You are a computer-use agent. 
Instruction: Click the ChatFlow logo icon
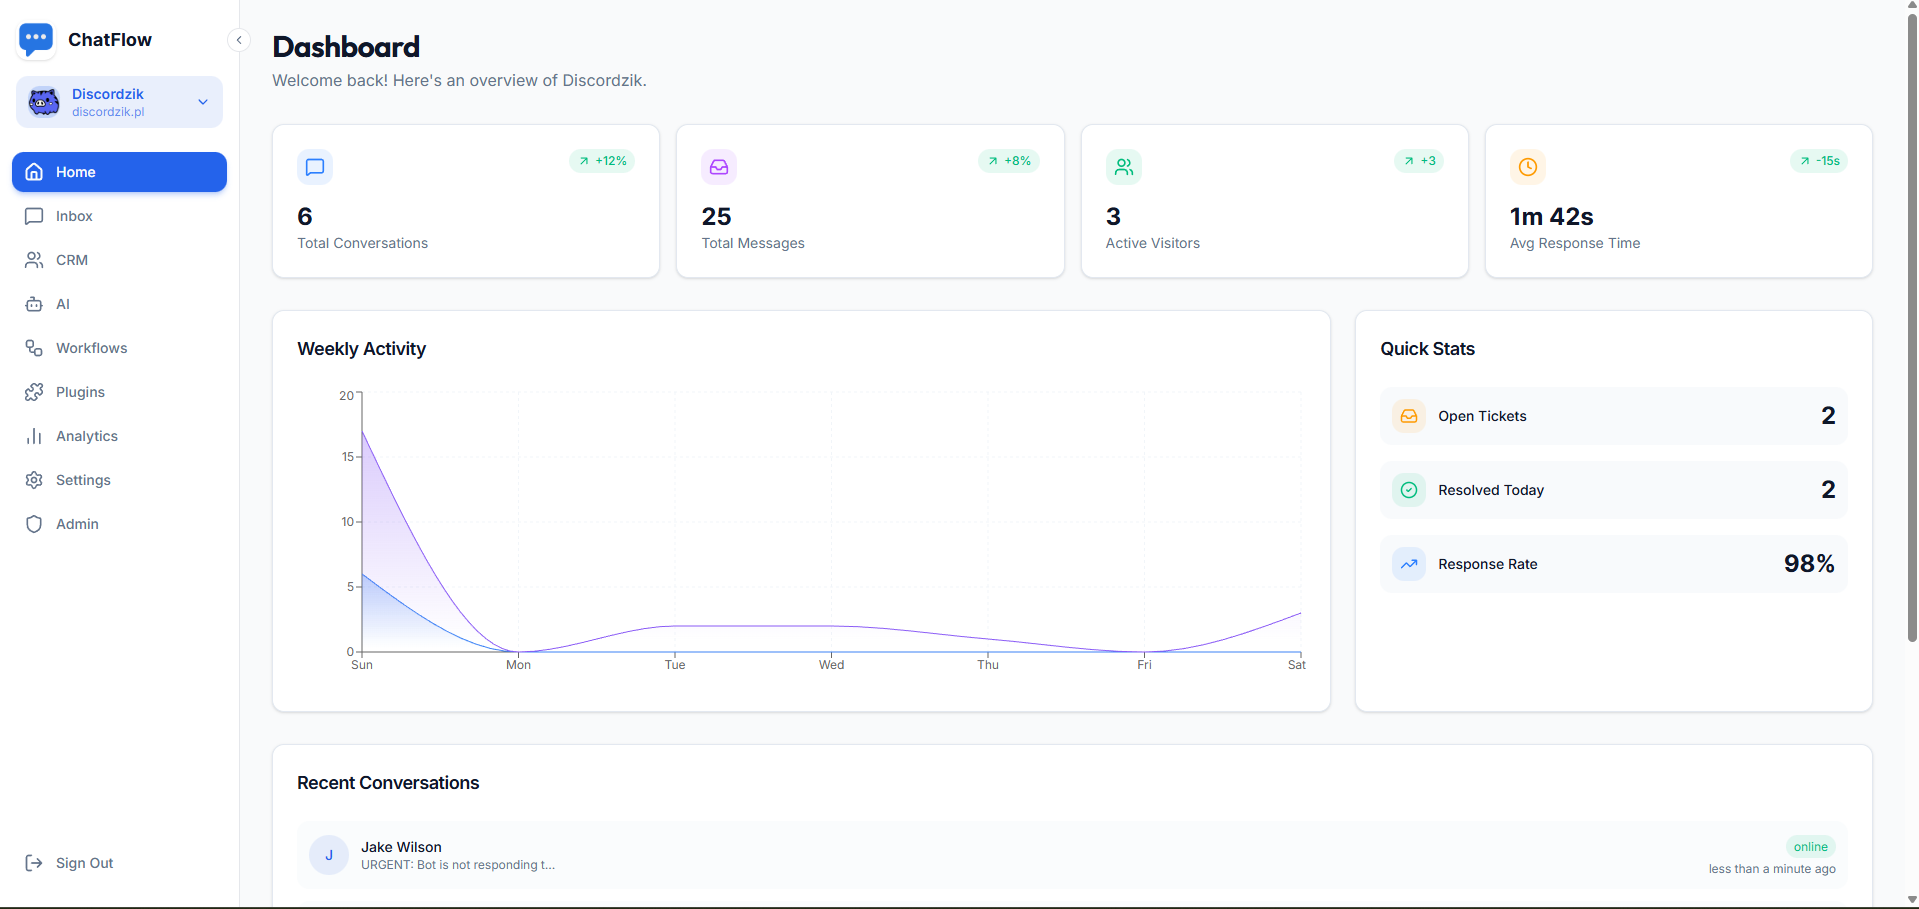pyautogui.click(x=36, y=40)
